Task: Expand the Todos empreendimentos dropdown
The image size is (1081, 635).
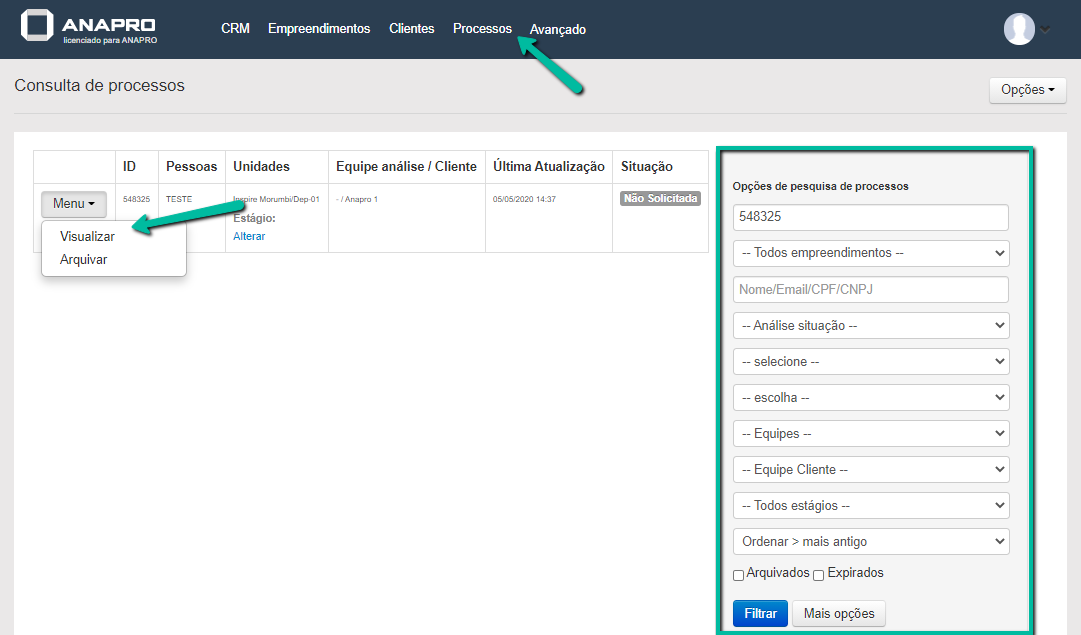Action: click(871, 254)
